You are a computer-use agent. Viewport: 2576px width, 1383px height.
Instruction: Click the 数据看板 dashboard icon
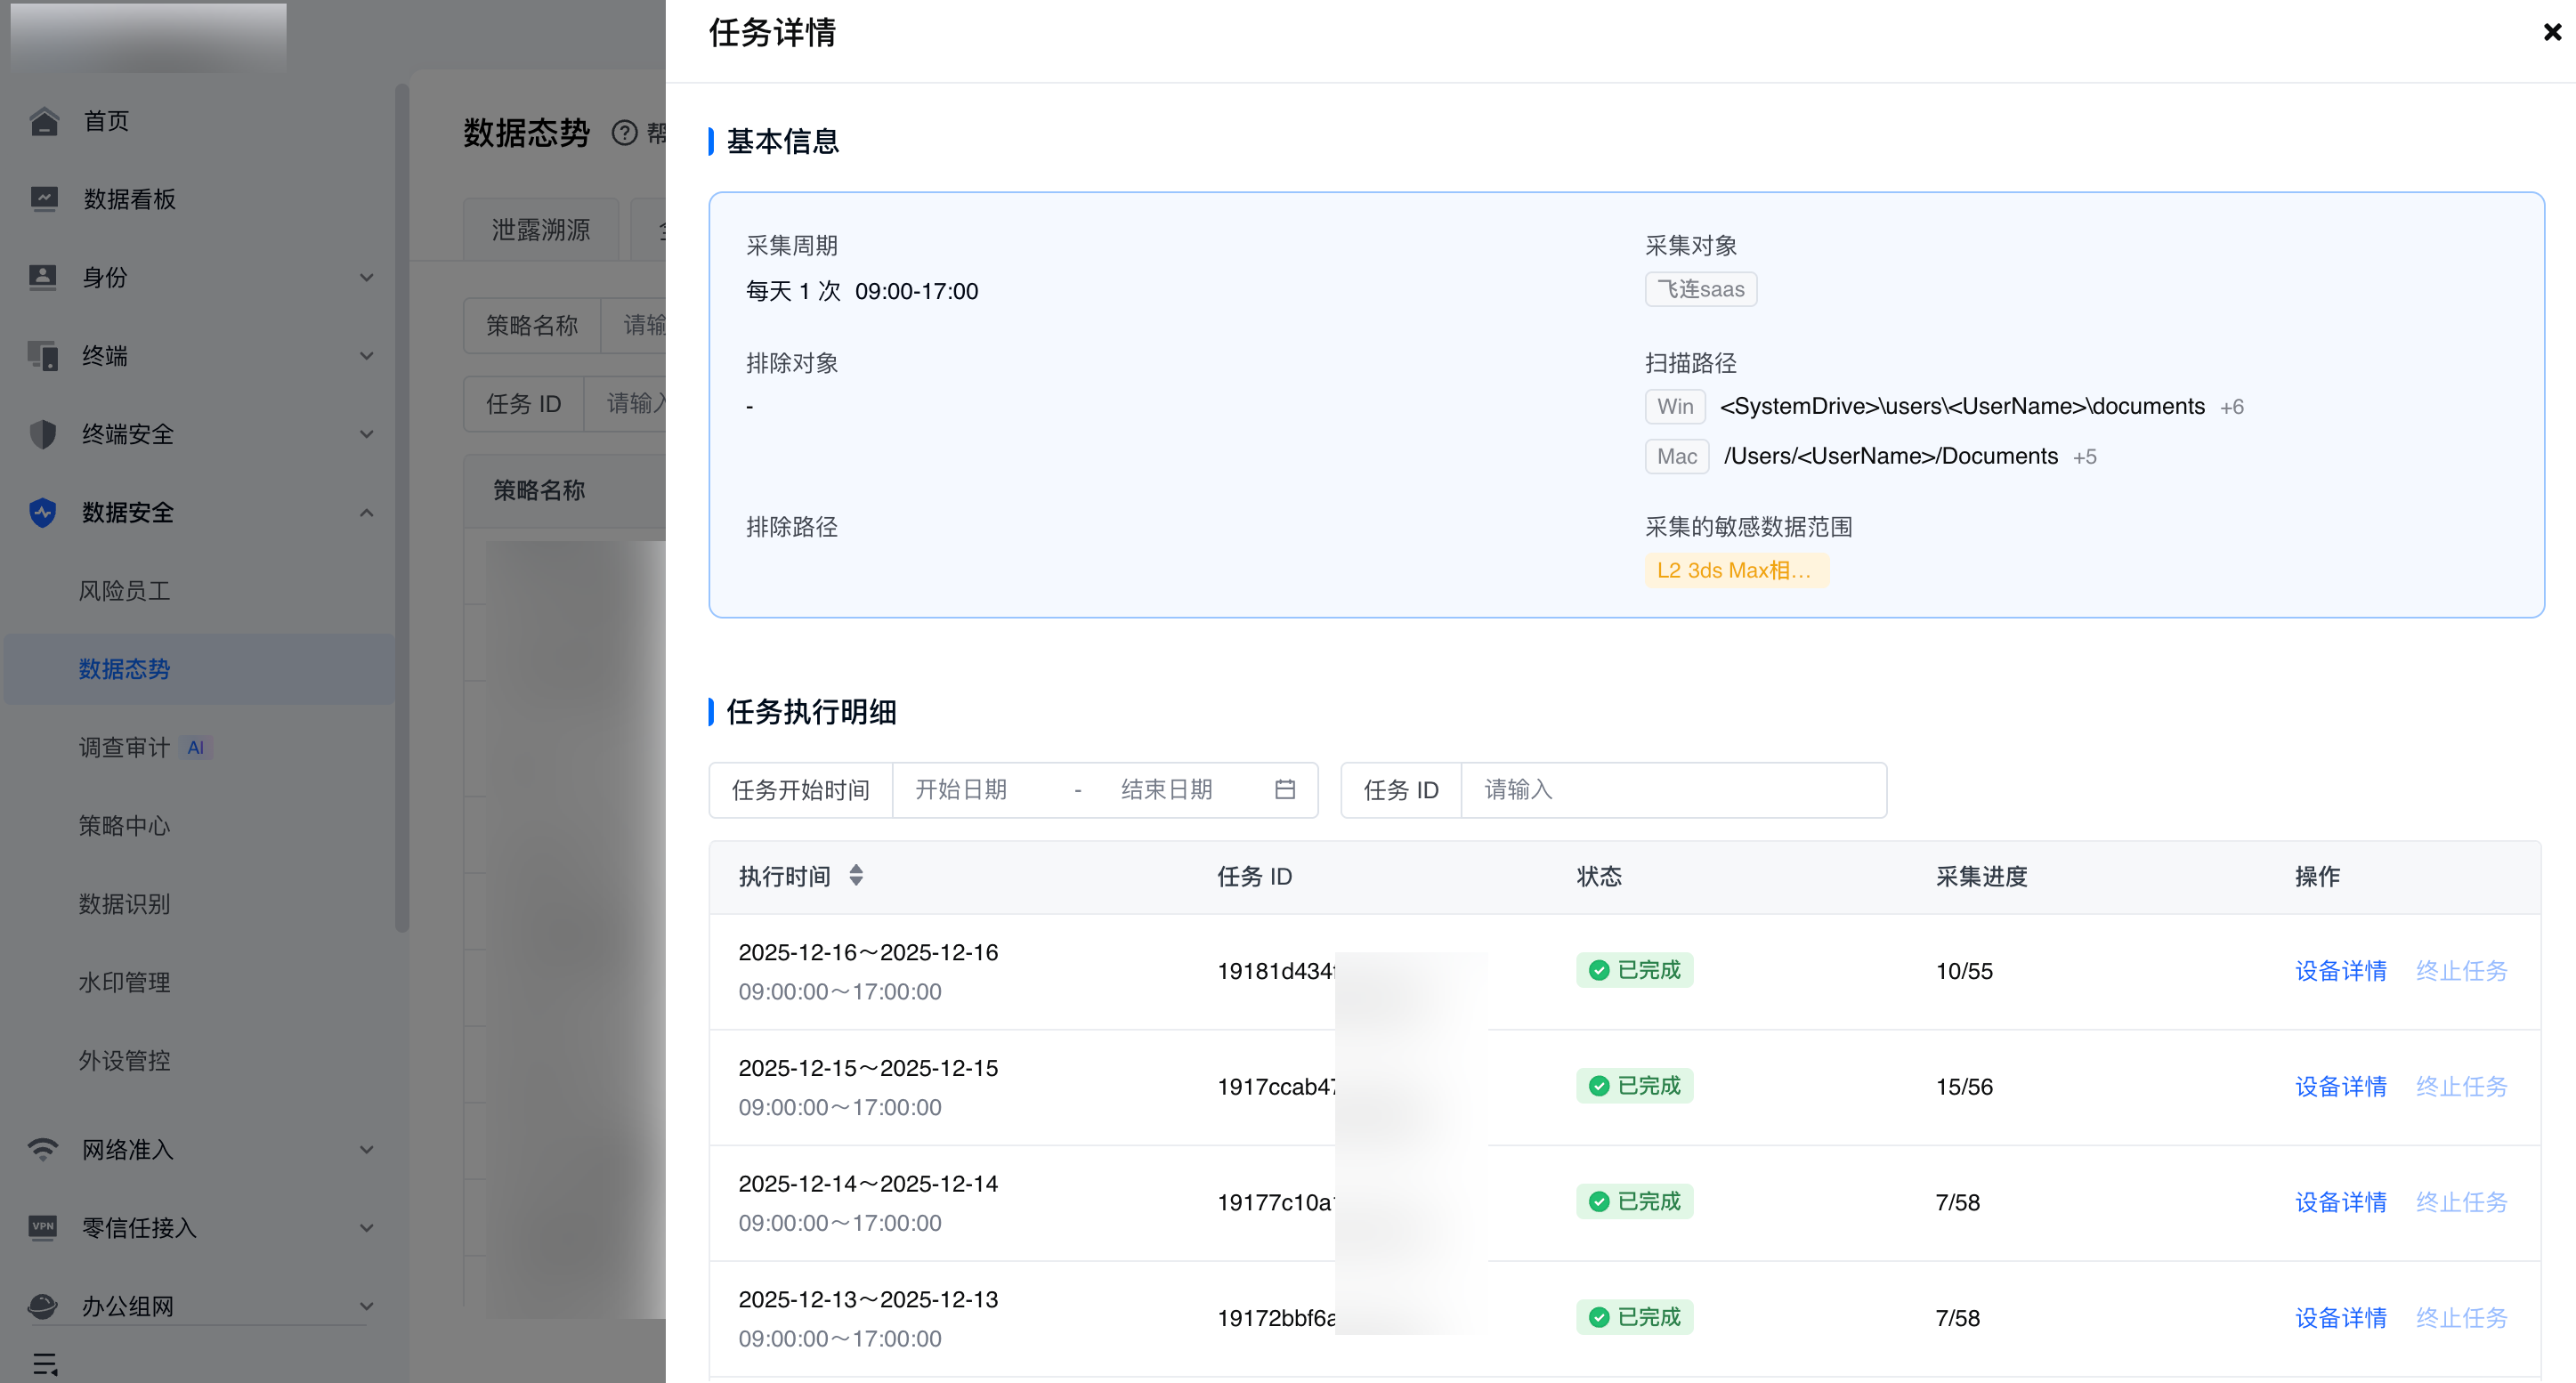click(43, 199)
